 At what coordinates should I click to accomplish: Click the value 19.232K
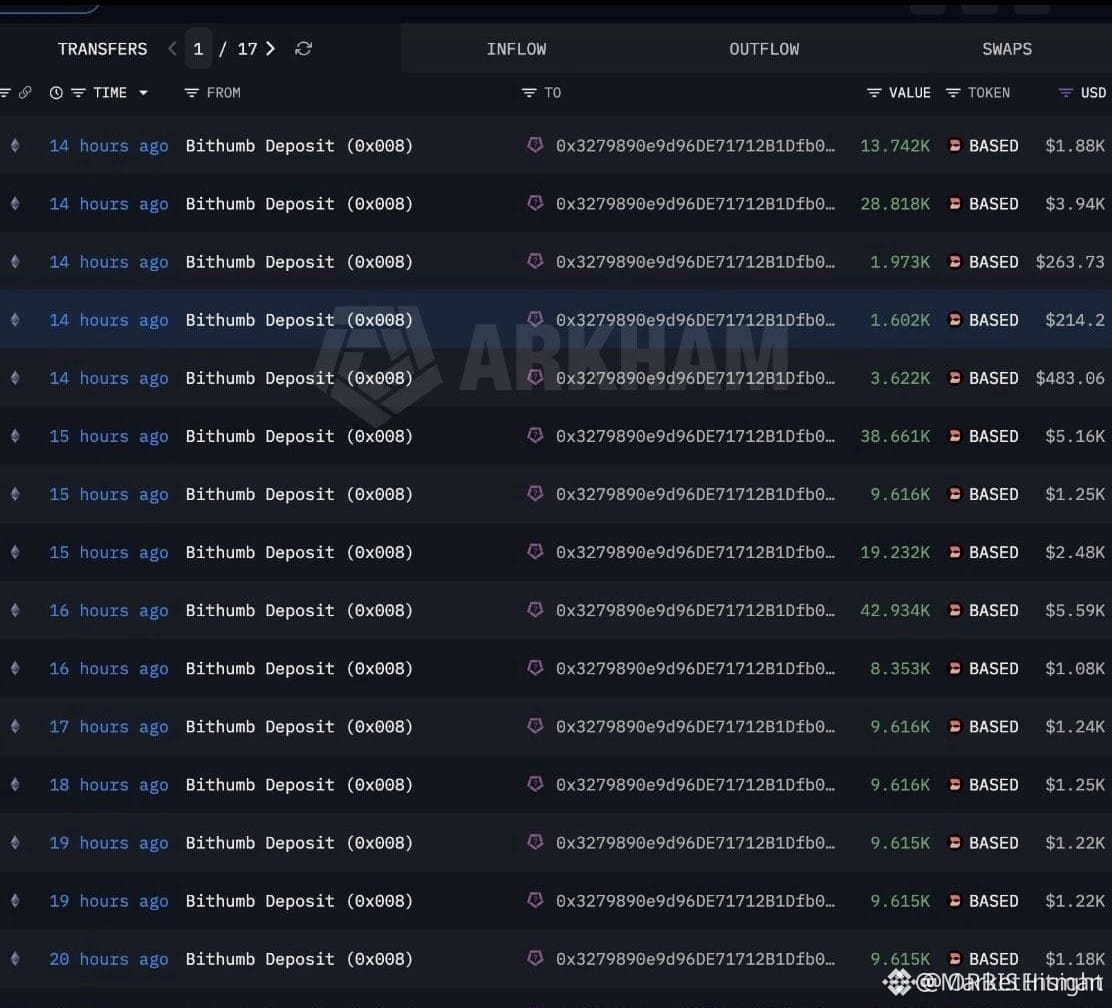pos(895,552)
